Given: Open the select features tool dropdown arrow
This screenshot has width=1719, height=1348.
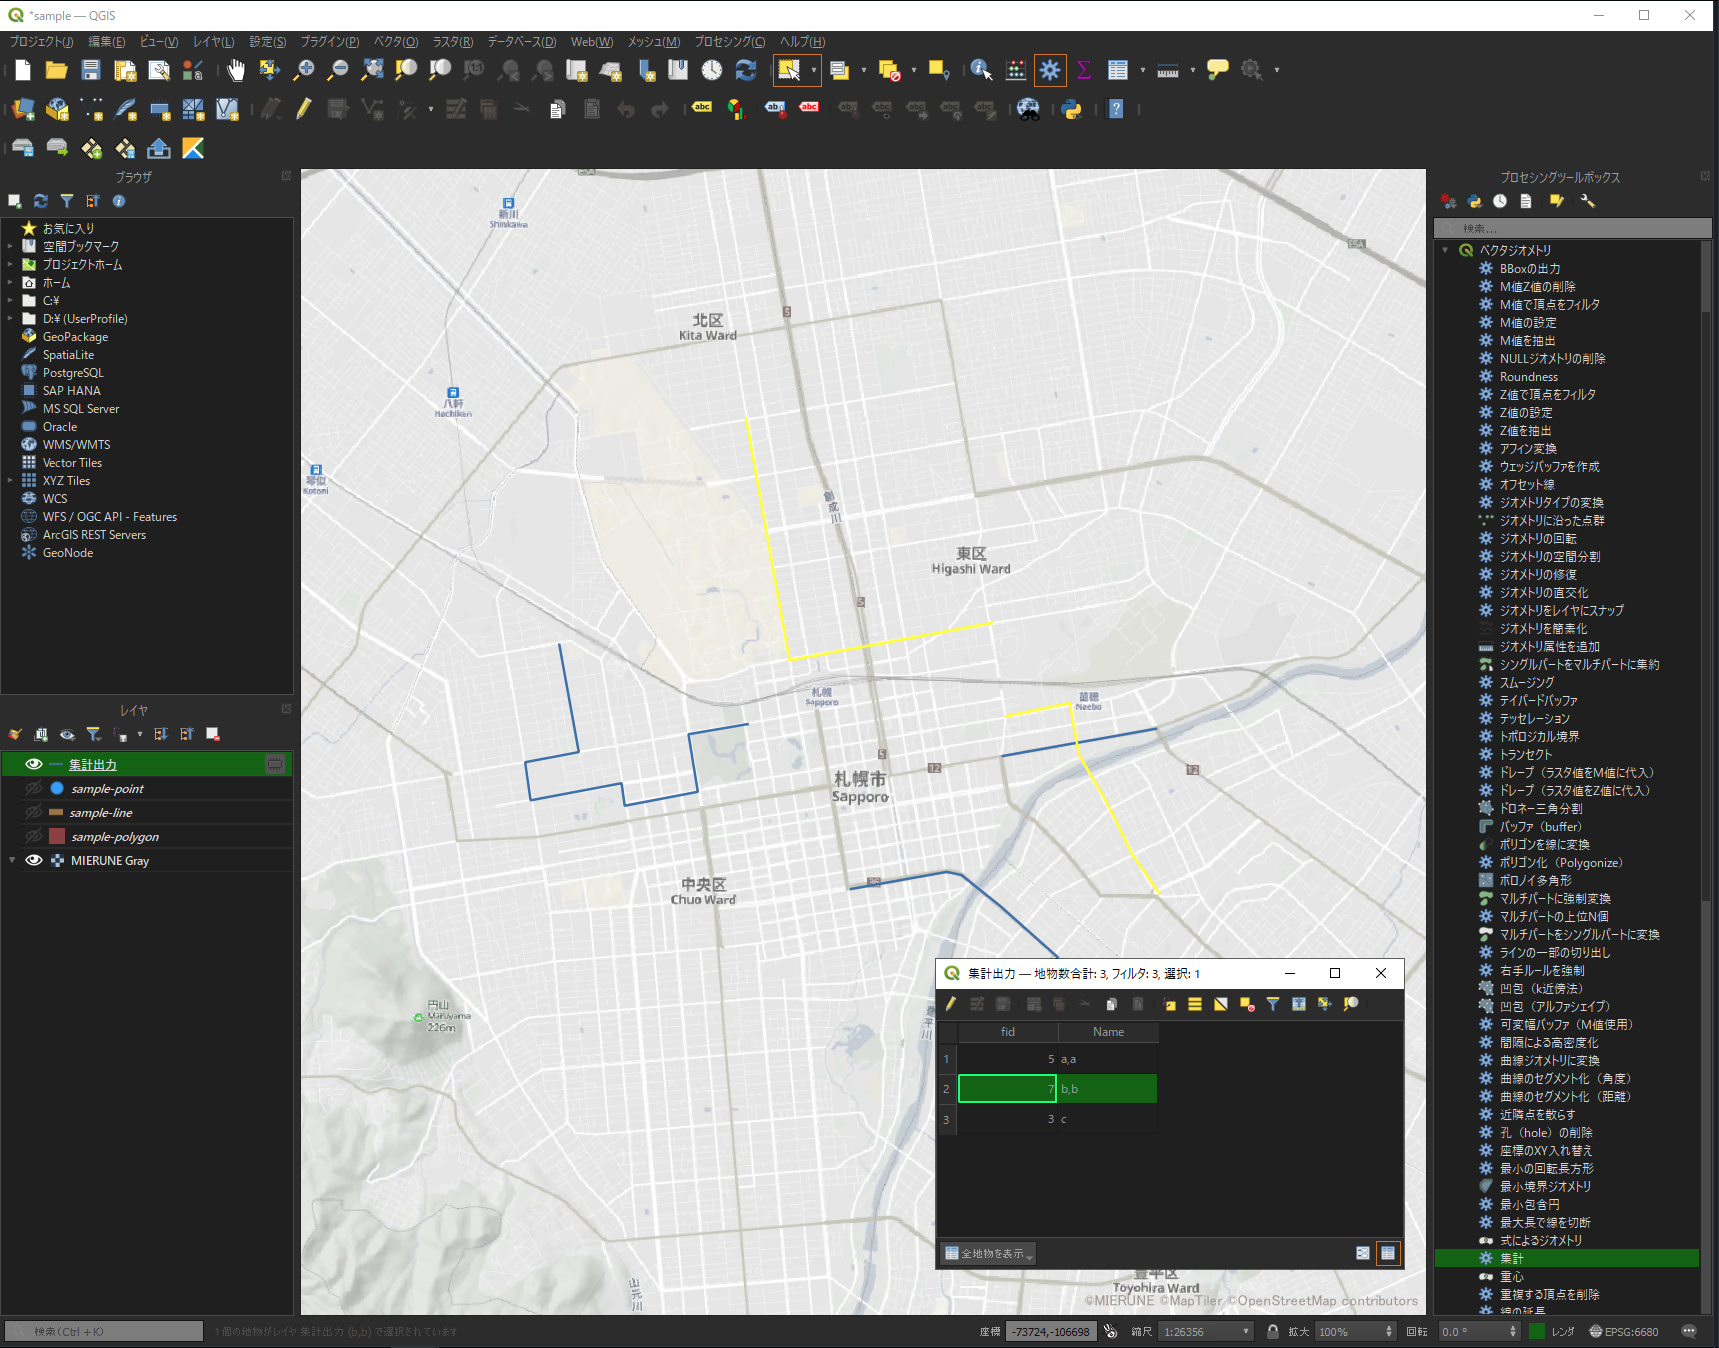Looking at the screenshot, I should (814, 70).
